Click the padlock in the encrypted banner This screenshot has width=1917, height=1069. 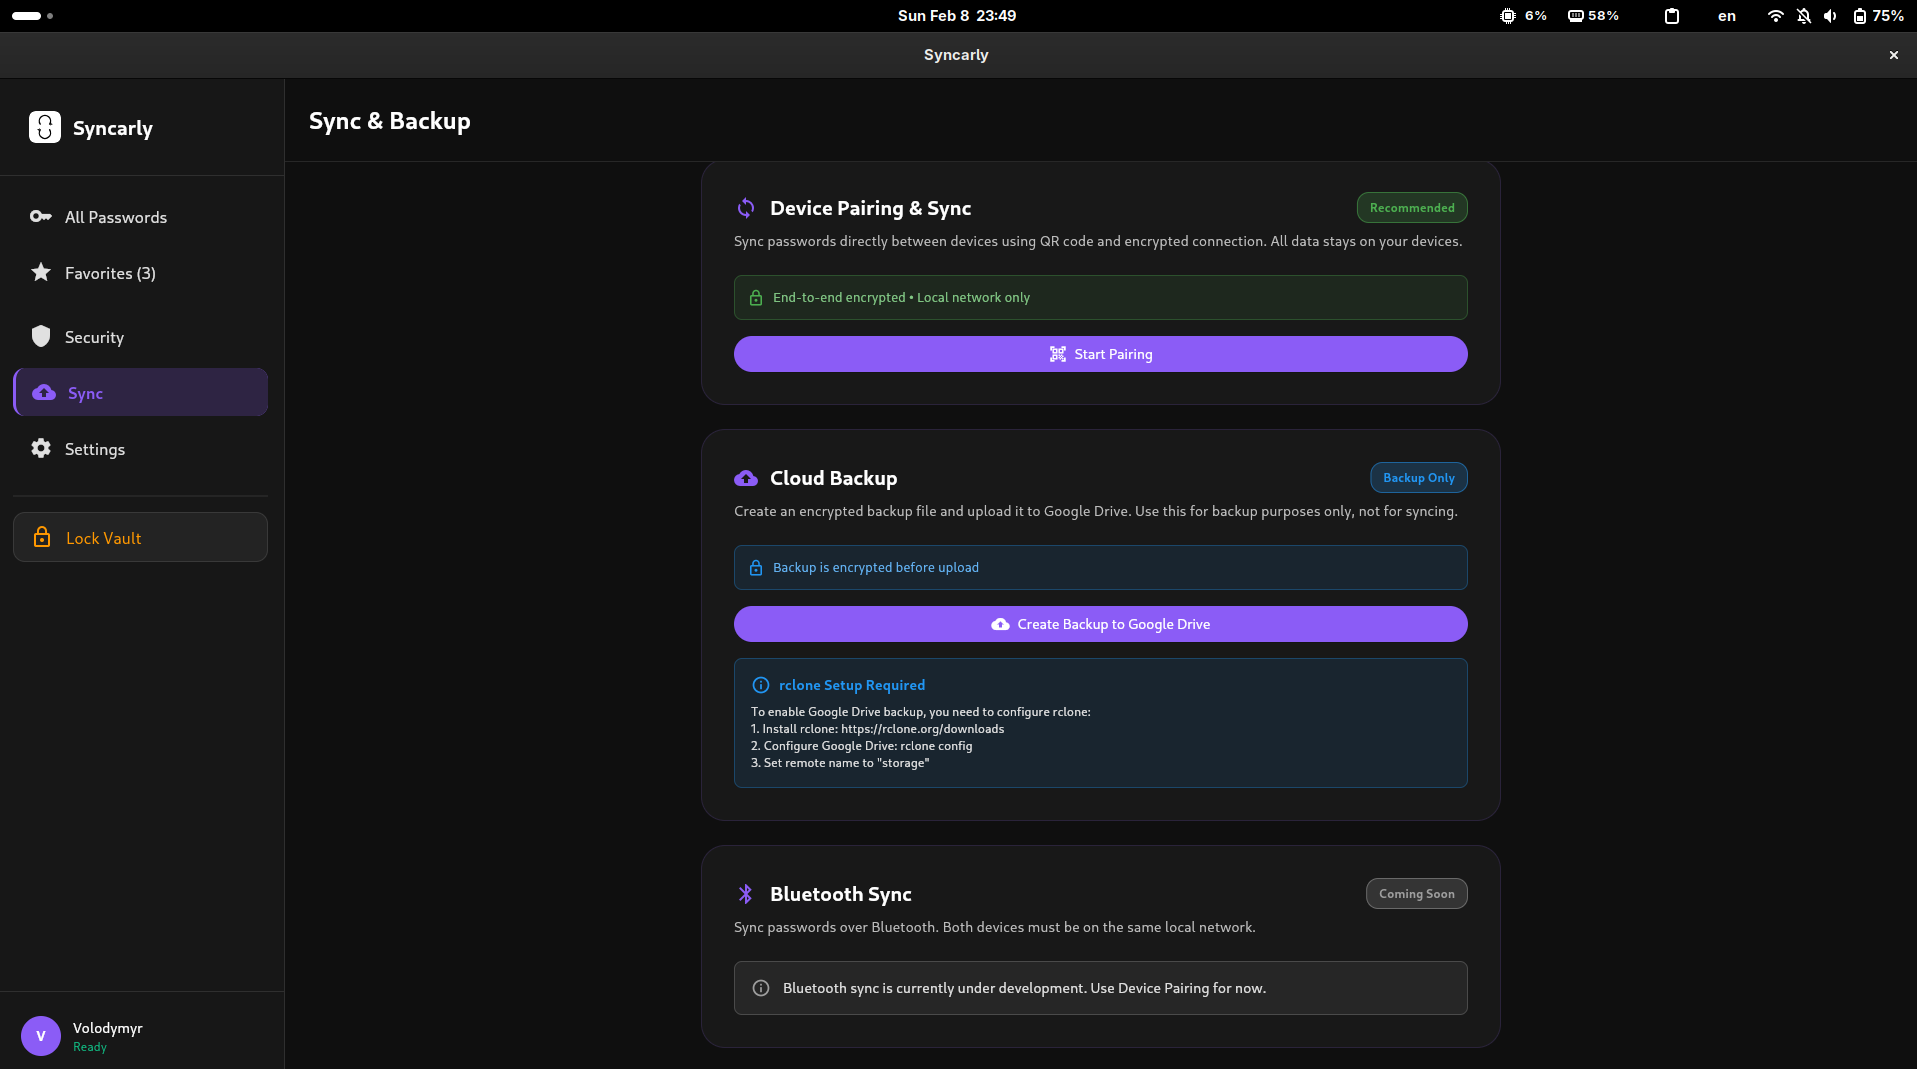tap(755, 297)
